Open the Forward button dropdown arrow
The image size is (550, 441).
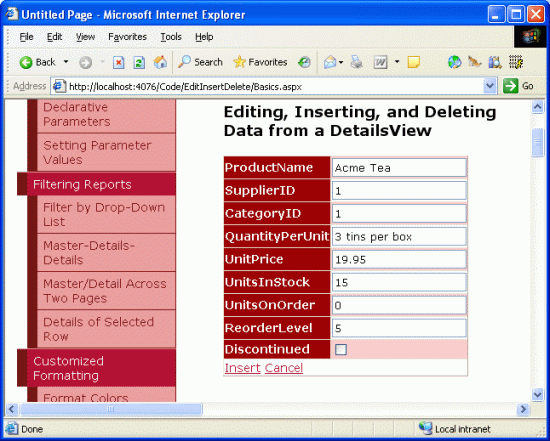point(103,62)
